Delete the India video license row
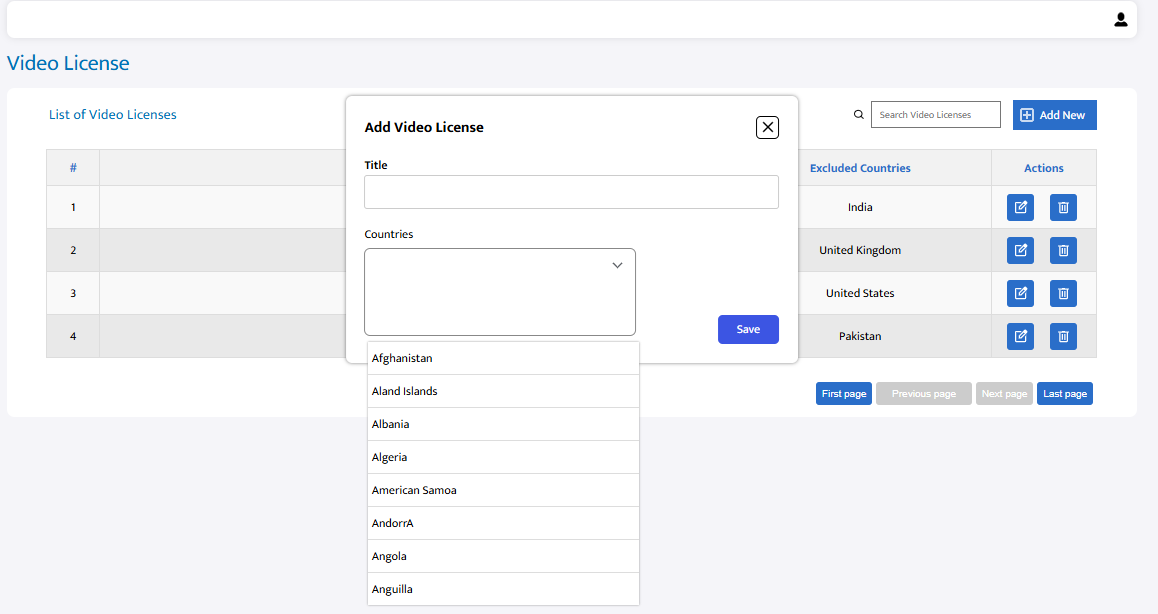The image size is (1158, 614). 1063,208
